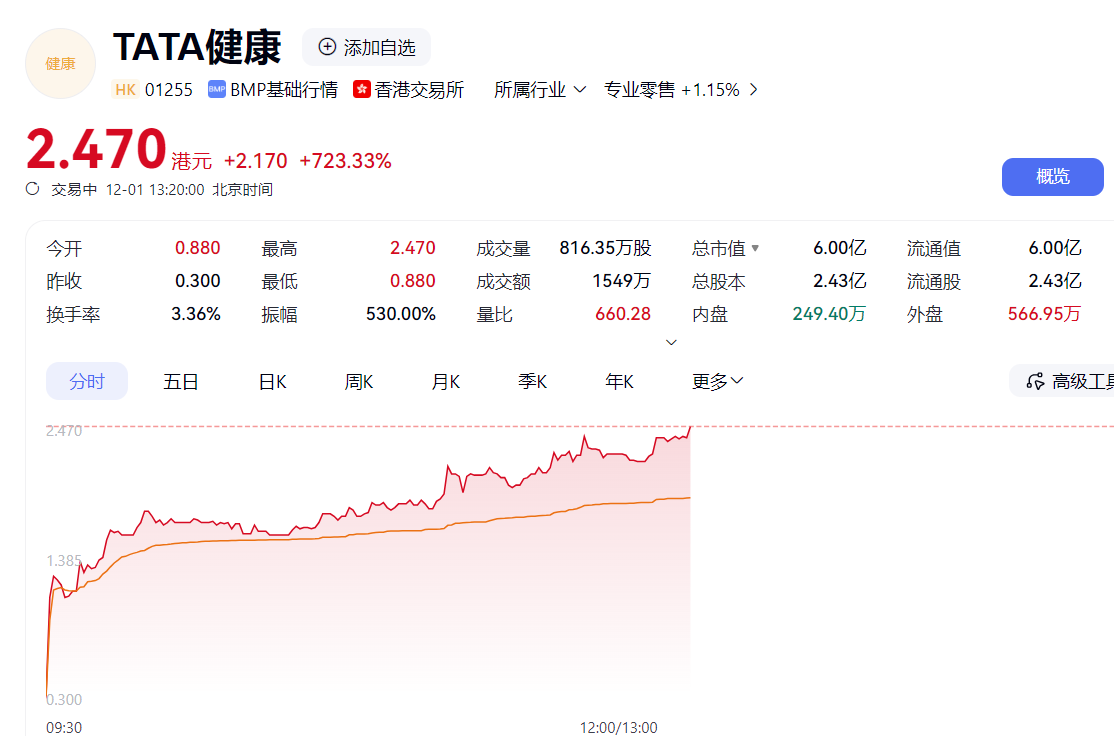Click the BMP基础行情 badge icon
The height and width of the screenshot is (736, 1114).
pos(217,90)
